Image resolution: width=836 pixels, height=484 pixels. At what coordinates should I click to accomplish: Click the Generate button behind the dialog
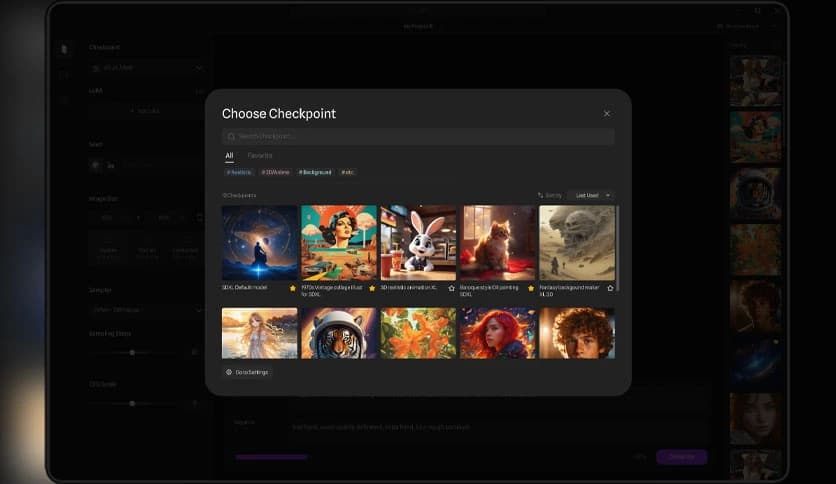click(x=681, y=457)
